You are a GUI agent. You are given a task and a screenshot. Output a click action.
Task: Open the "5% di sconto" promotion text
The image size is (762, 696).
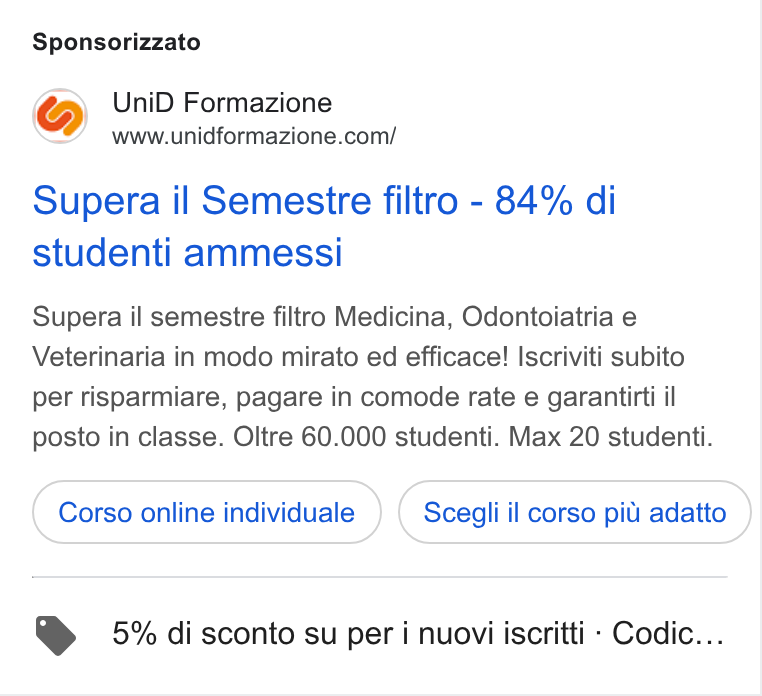point(348,634)
